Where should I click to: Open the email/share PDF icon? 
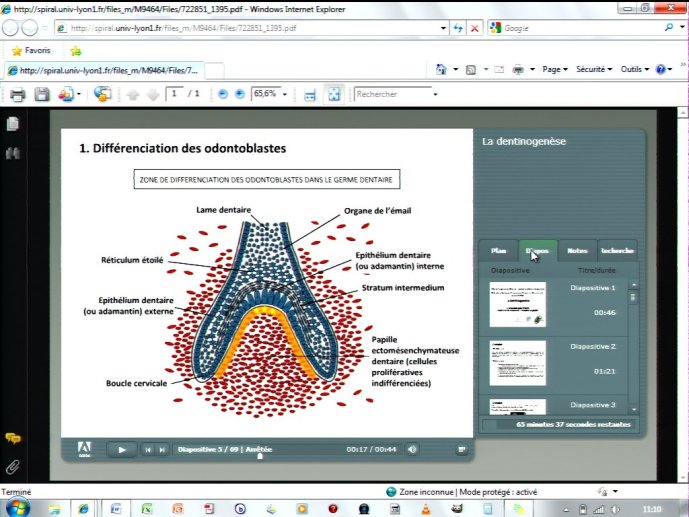click(66, 94)
